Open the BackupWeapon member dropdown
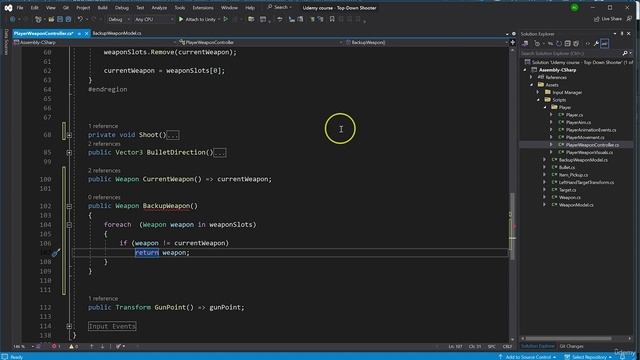Screen dimensions: 640x360 426,42
